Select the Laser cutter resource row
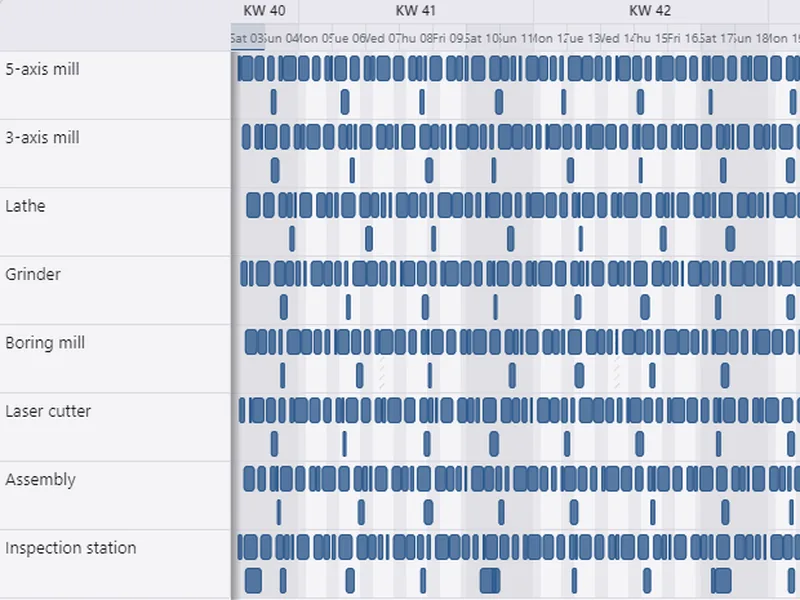This screenshot has width=800, height=600. coord(115,427)
